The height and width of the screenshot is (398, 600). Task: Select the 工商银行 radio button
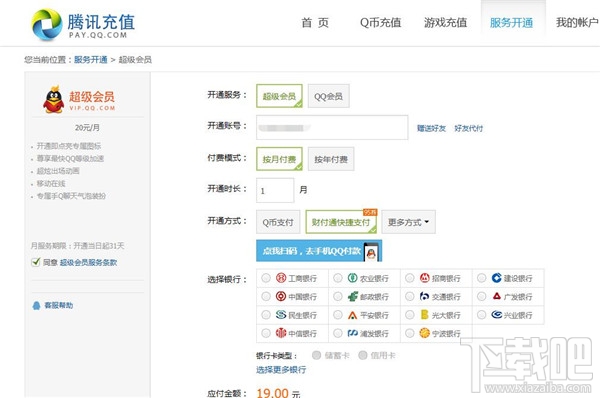266,278
